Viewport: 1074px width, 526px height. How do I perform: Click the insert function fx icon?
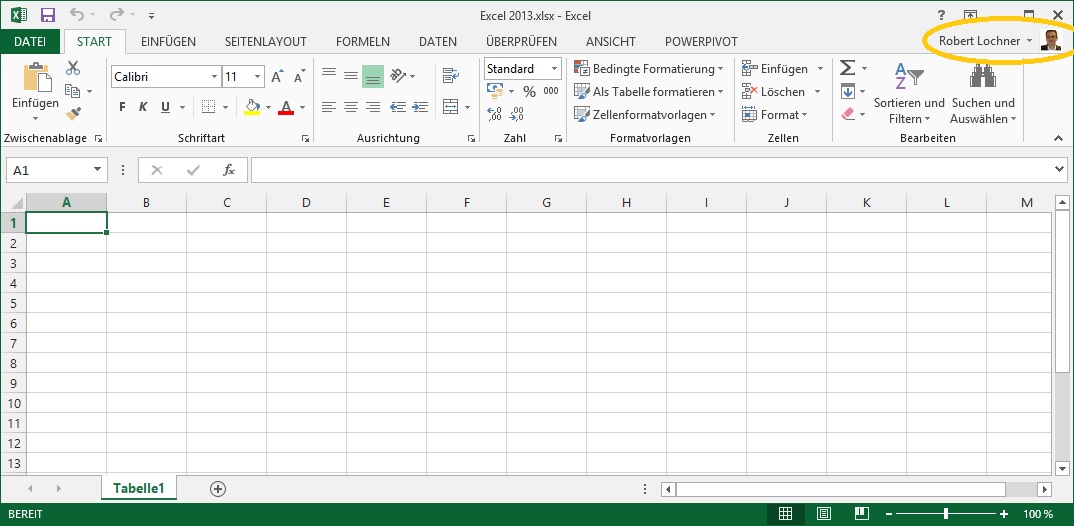coord(229,170)
